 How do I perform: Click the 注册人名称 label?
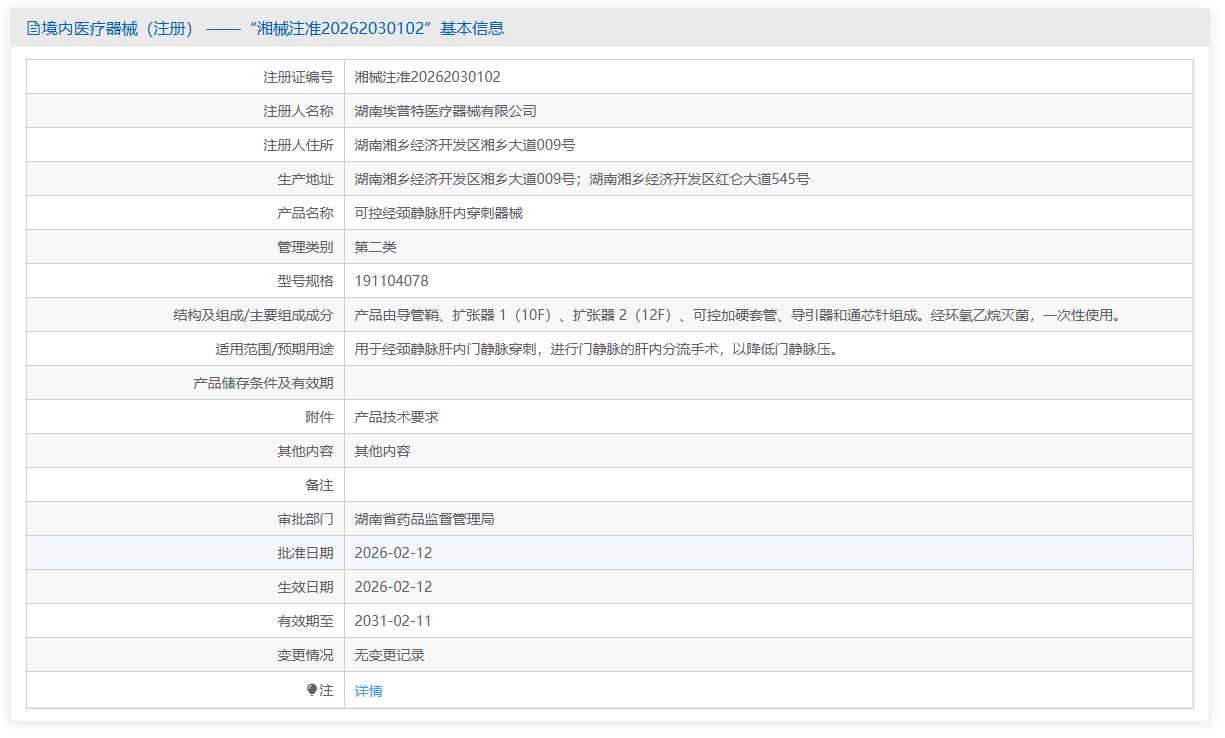pos(298,111)
